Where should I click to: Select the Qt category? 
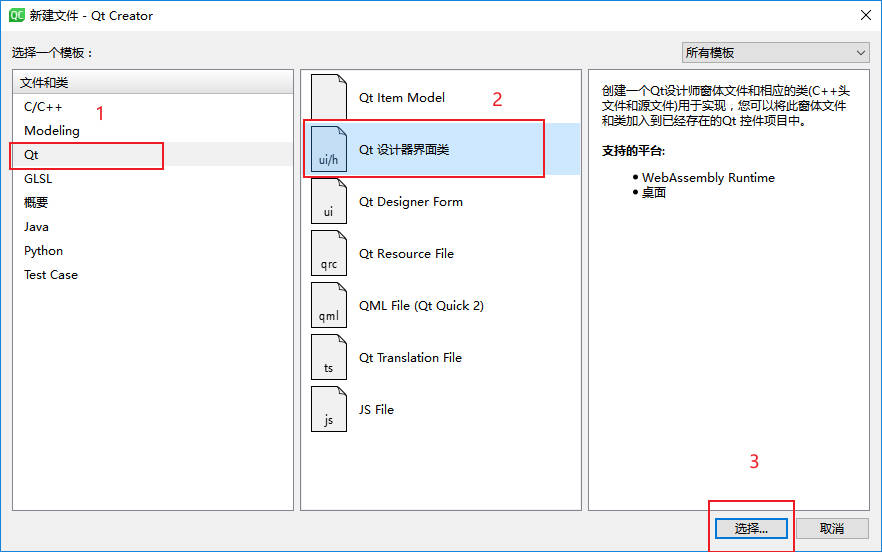[x=152, y=155]
